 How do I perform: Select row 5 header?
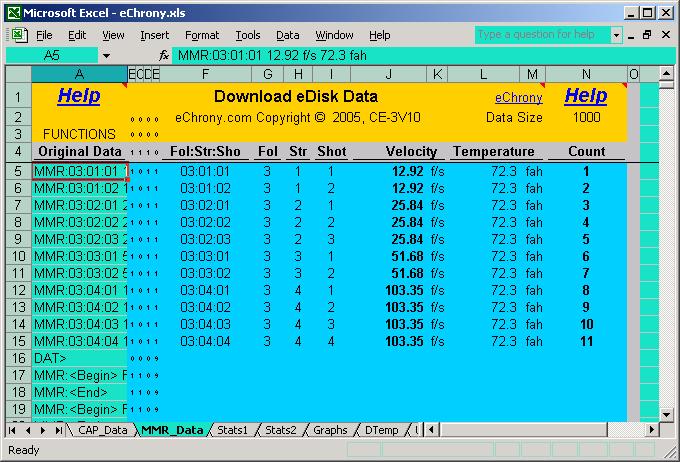pos(18,171)
